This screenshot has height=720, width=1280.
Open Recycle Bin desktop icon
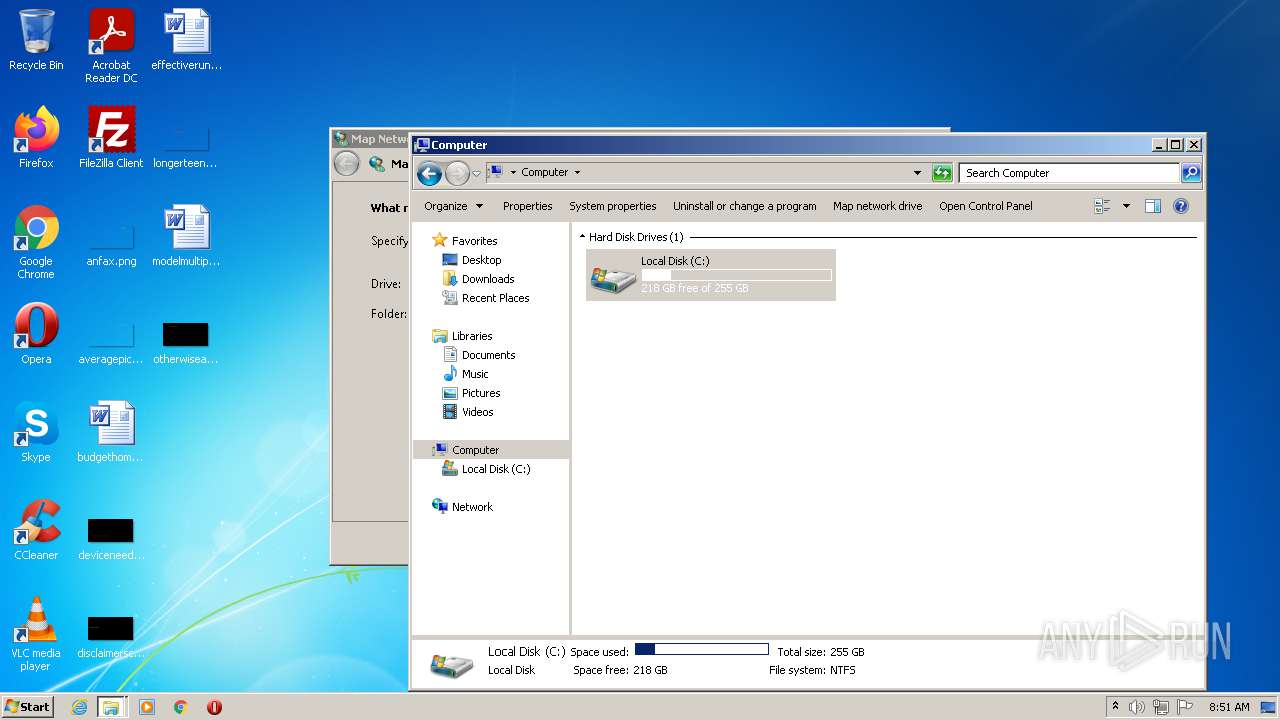(36, 41)
